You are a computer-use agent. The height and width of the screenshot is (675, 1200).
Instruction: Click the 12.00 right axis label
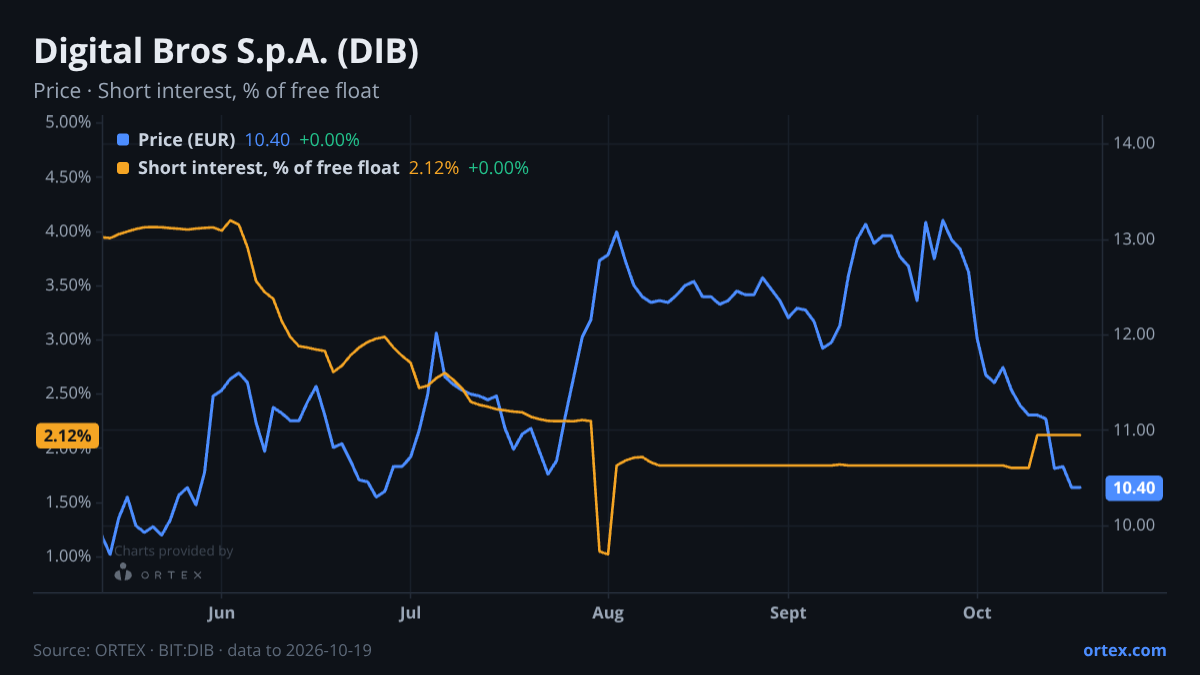pos(1134,334)
